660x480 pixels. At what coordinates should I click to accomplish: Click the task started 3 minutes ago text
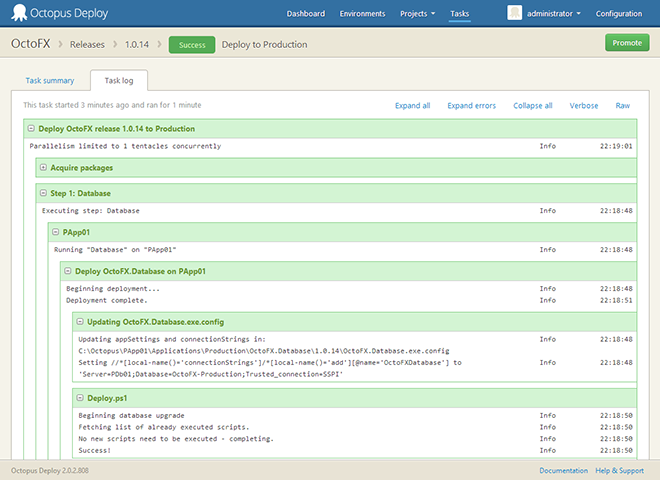tap(112, 105)
